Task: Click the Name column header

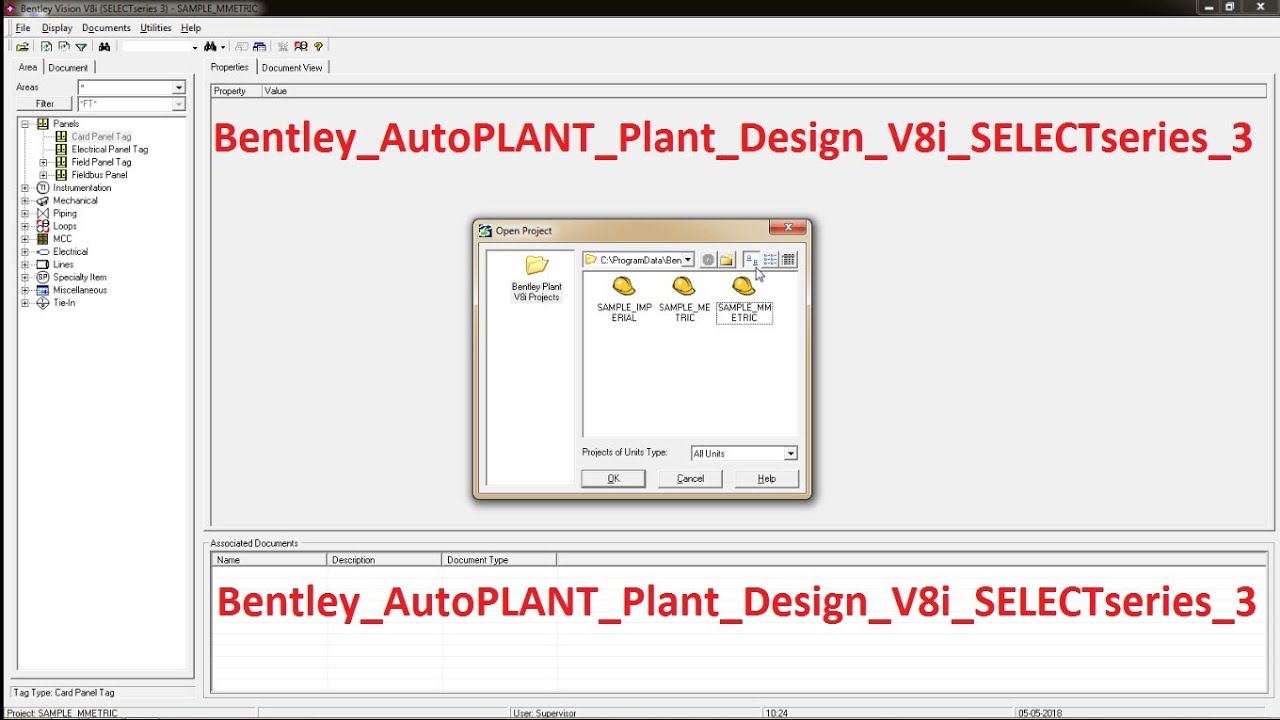Action: 269,560
